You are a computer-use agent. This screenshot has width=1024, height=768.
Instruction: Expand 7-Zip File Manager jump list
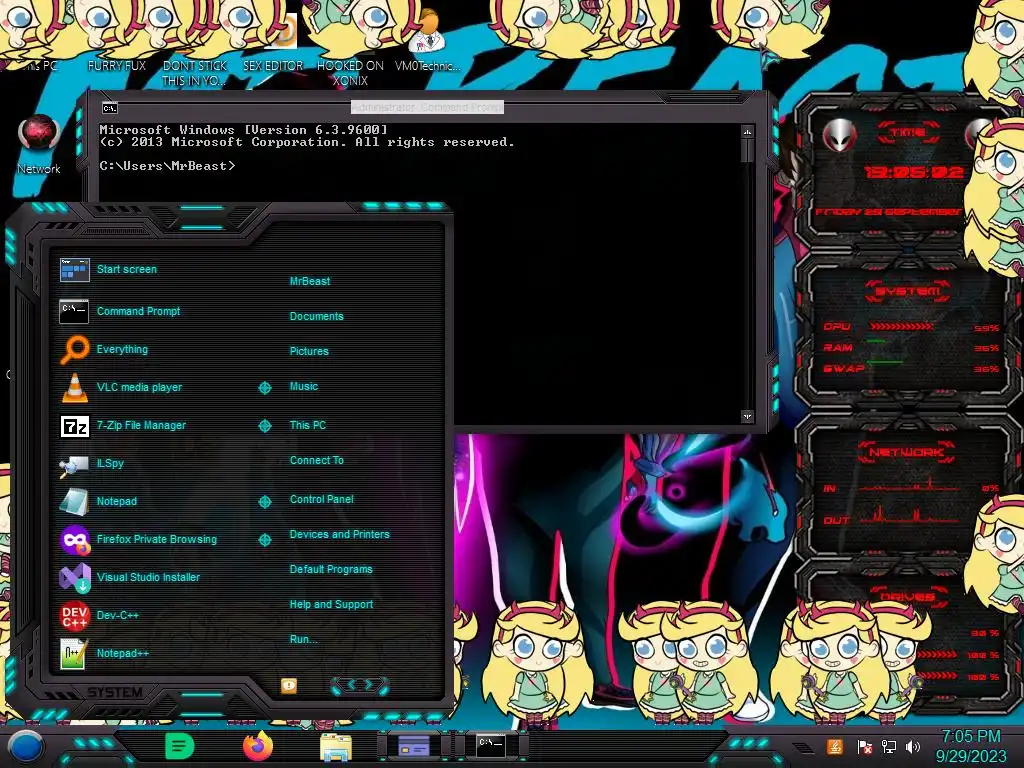coord(264,426)
